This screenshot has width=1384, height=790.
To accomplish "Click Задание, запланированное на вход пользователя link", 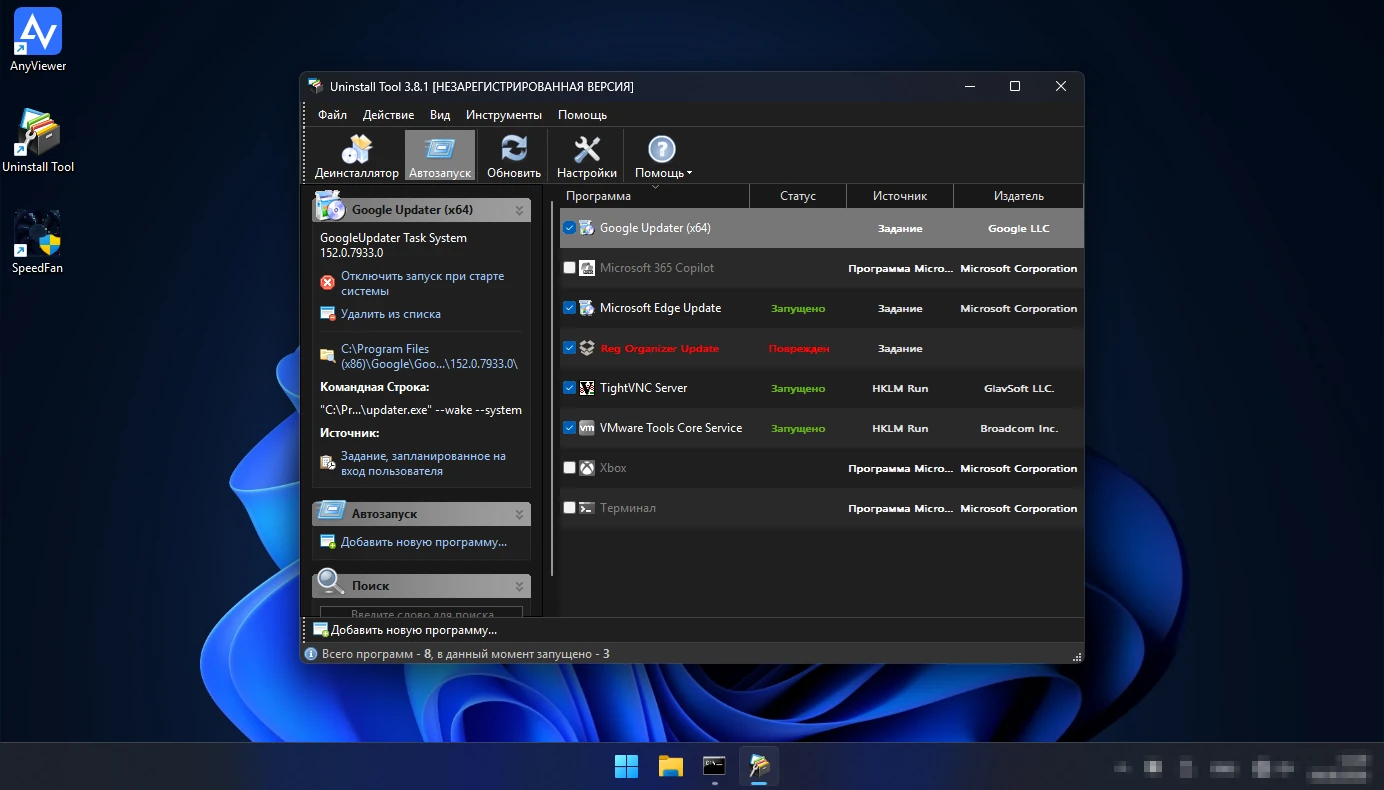I will click(x=423, y=463).
